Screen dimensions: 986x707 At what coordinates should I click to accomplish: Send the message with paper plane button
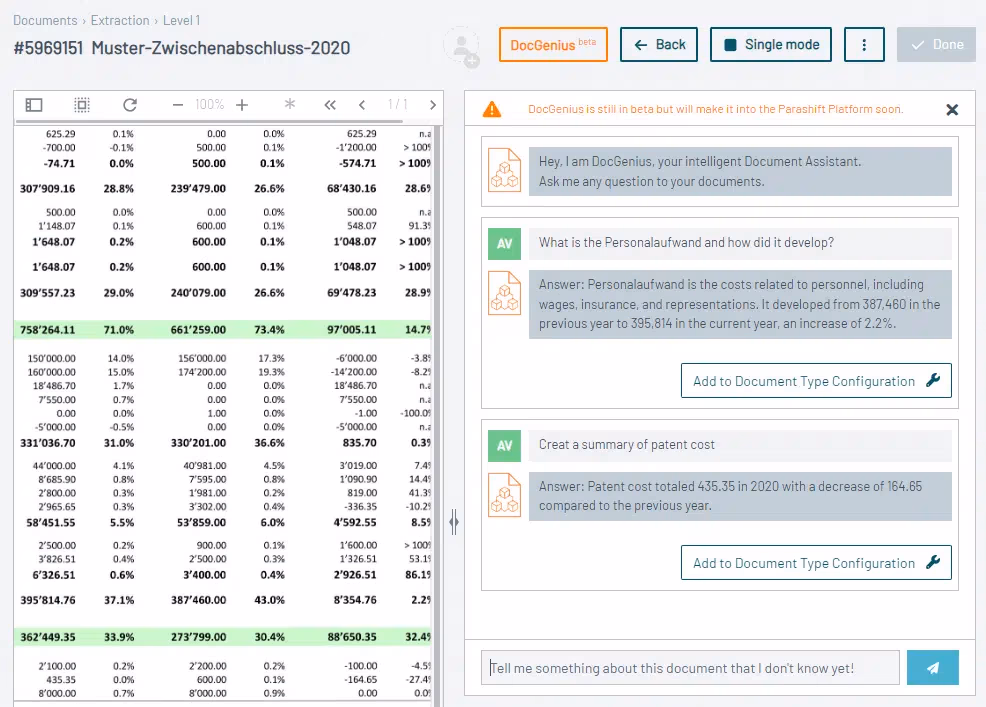pos(932,668)
